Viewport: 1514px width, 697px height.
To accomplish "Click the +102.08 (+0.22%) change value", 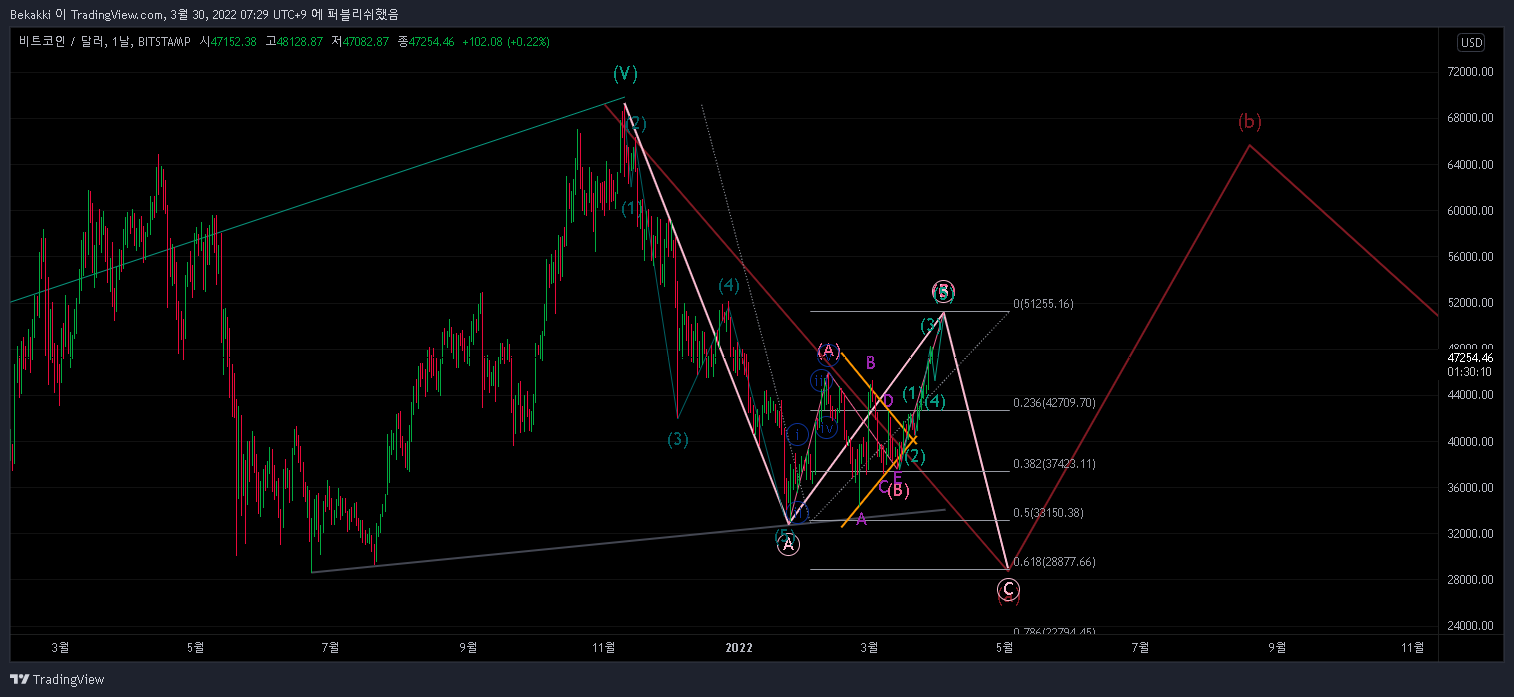I will 505,41.
